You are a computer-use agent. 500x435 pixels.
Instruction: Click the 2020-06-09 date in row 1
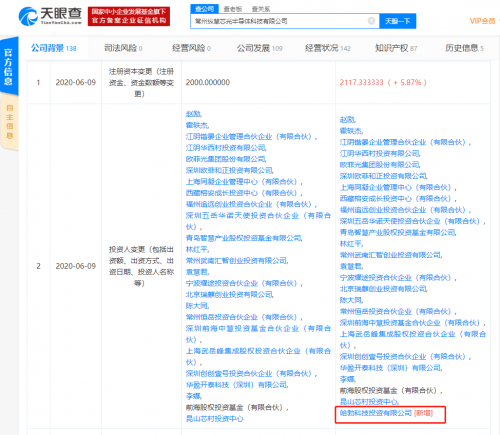pos(76,82)
